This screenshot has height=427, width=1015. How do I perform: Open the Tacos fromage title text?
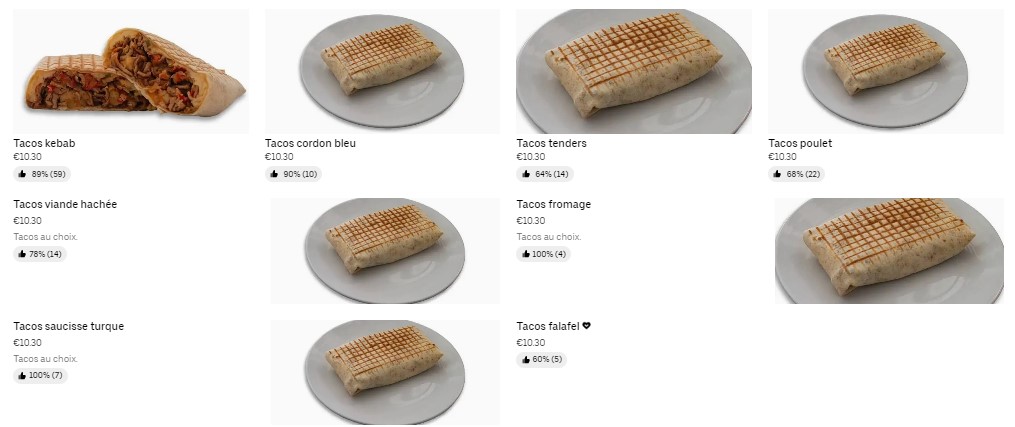click(x=553, y=204)
